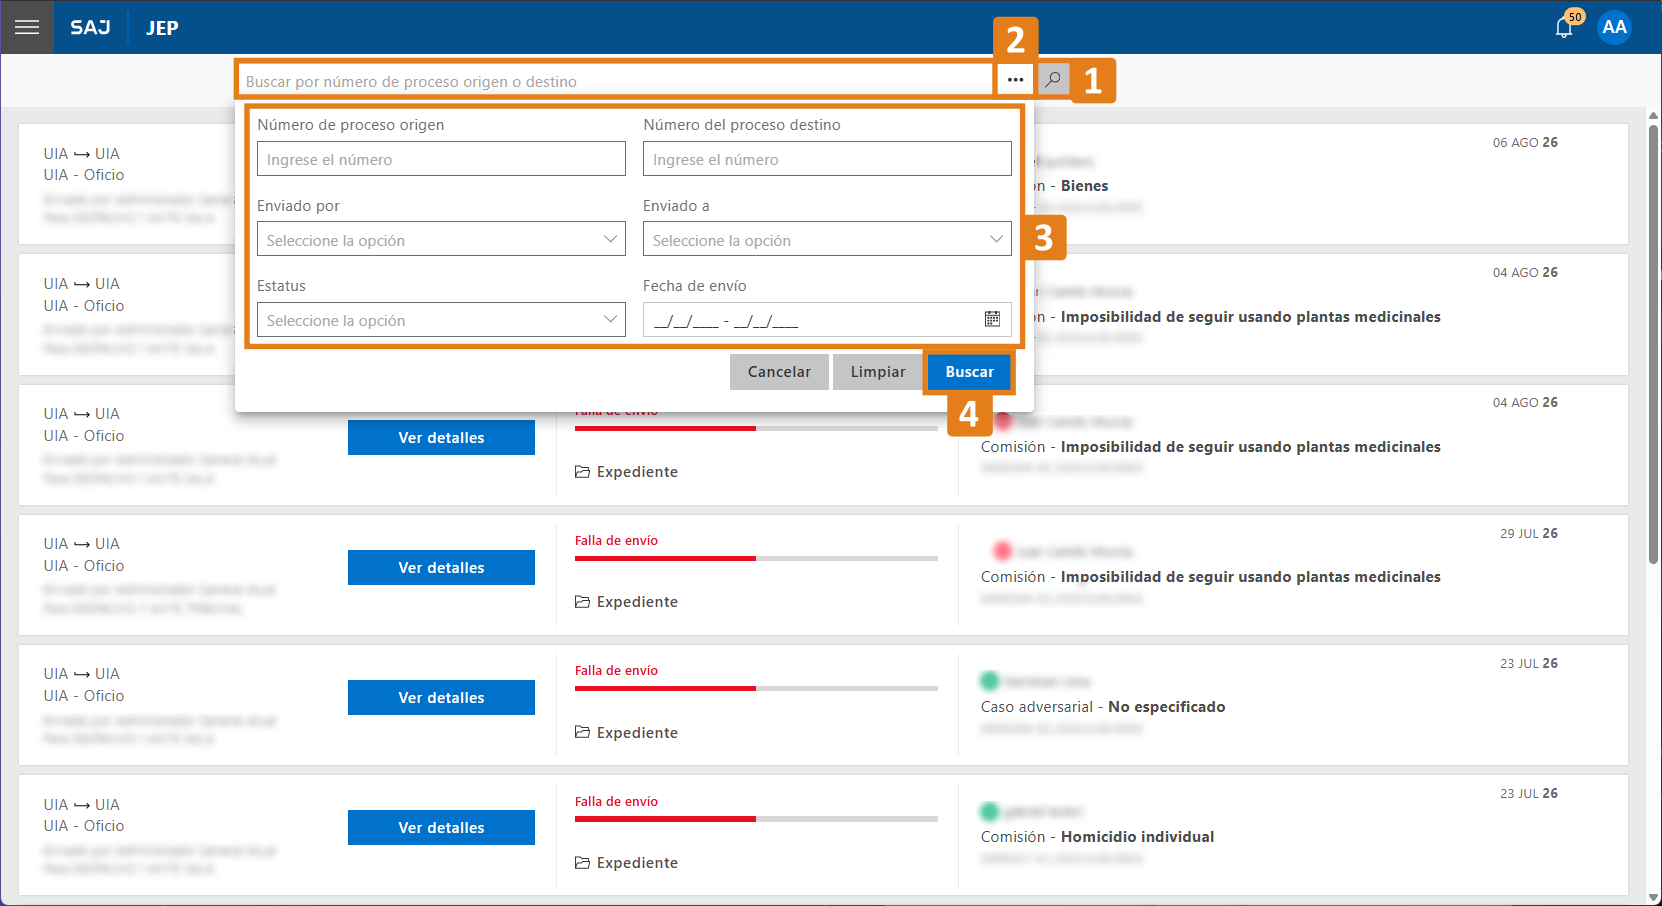This screenshot has height=906, width=1662.
Task: Click the Cancelar button
Action: tap(779, 372)
